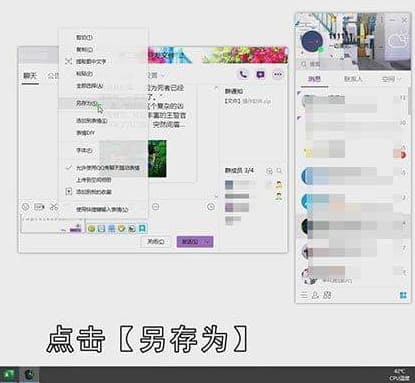
Task: Switch to the 联系人 tab in QQ panel
Action: (353, 79)
